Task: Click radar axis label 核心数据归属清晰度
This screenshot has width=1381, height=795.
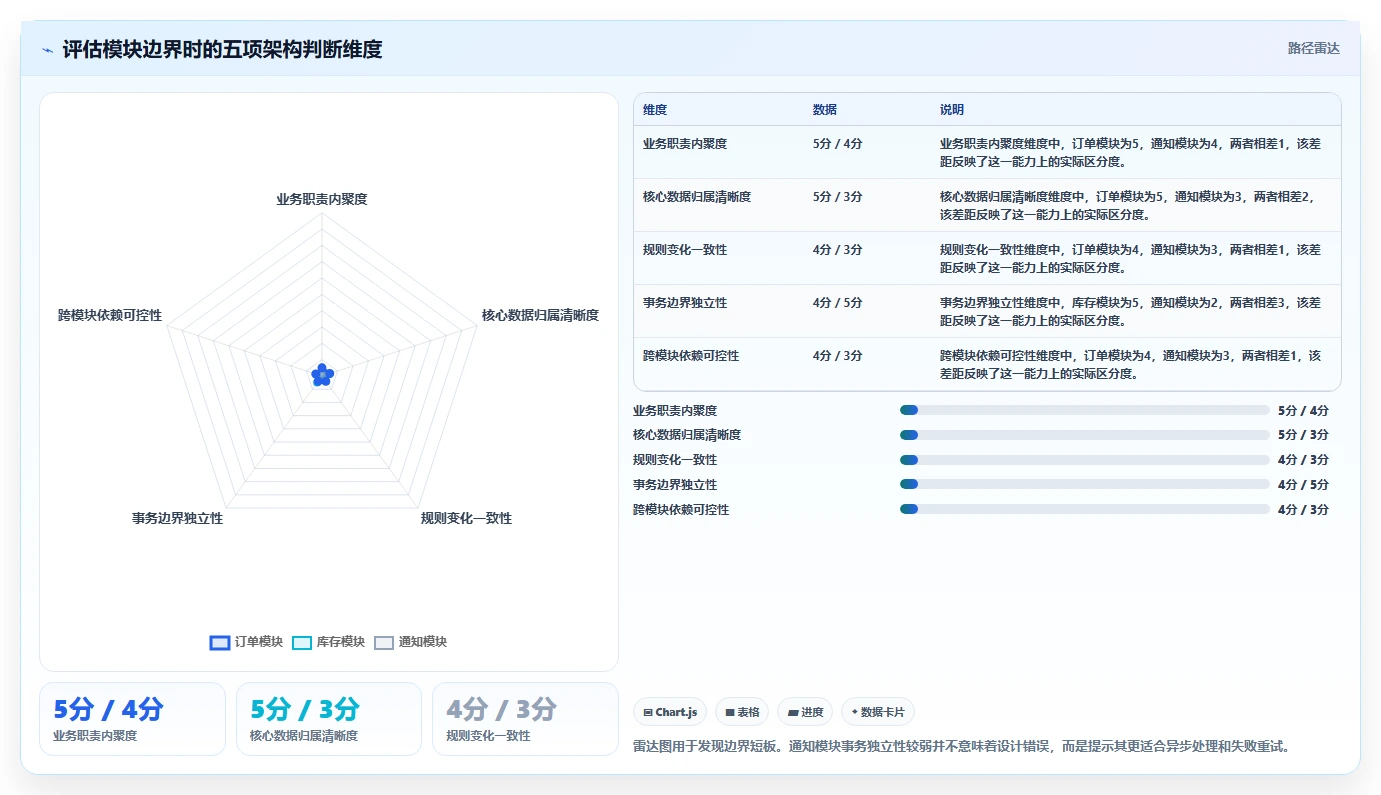Action: click(540, 315)
